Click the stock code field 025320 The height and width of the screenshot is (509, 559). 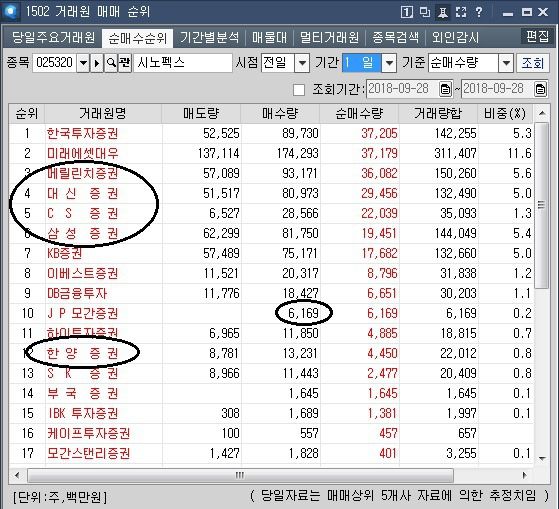click(x=55, y=63)
